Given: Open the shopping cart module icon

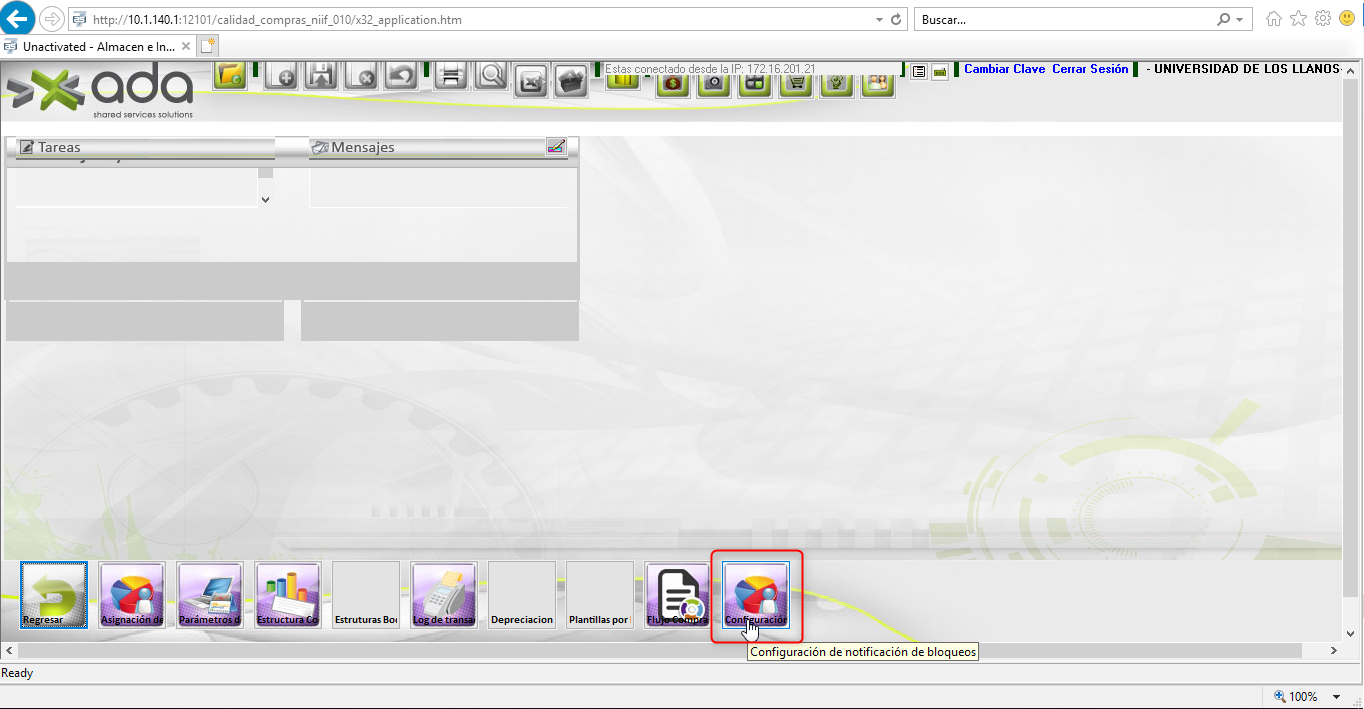Looking at the screenshot, I should coord(796,82).
